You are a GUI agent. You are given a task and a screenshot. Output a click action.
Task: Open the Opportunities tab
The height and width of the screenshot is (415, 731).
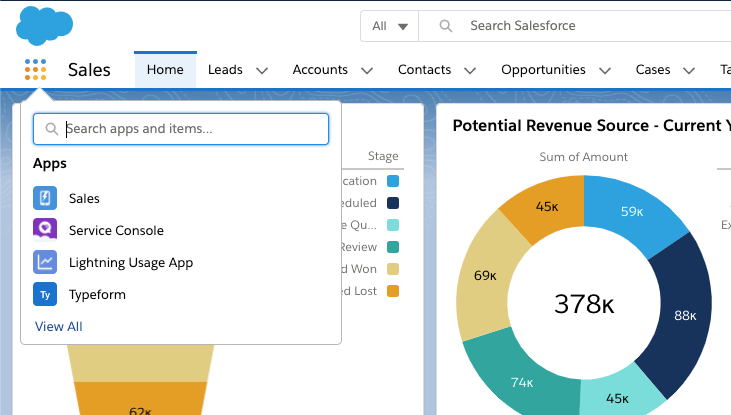543,69
